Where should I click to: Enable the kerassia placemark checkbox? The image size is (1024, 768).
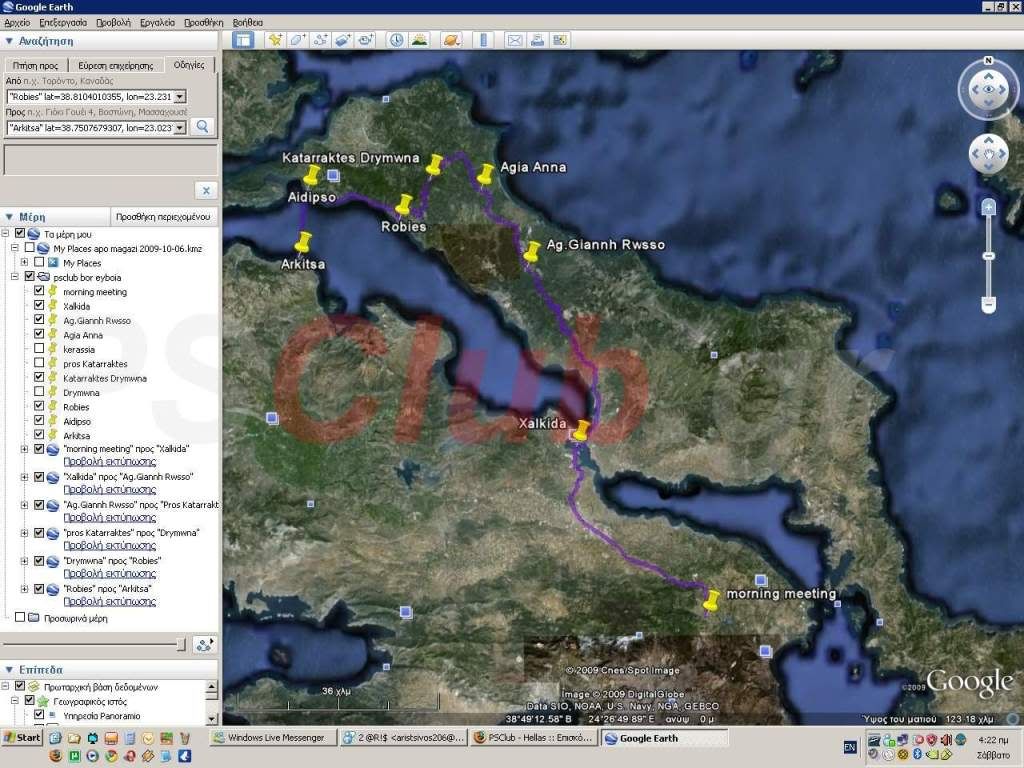(x=39, y=348)
